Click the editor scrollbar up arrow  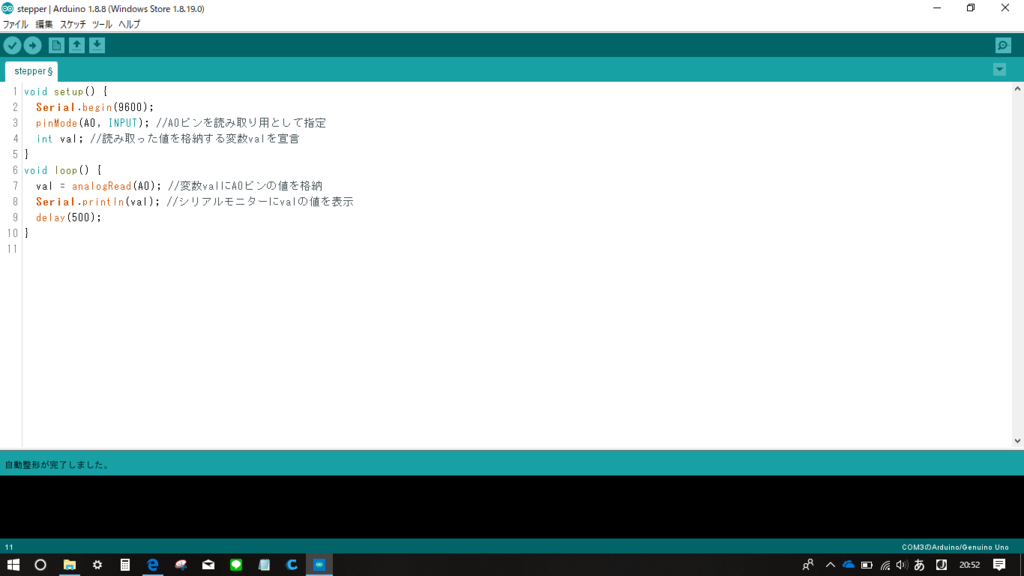1017,89
